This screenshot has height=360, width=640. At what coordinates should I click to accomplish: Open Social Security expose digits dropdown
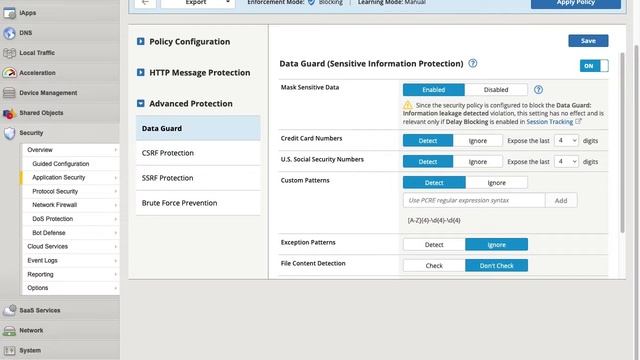pos(566,162)
